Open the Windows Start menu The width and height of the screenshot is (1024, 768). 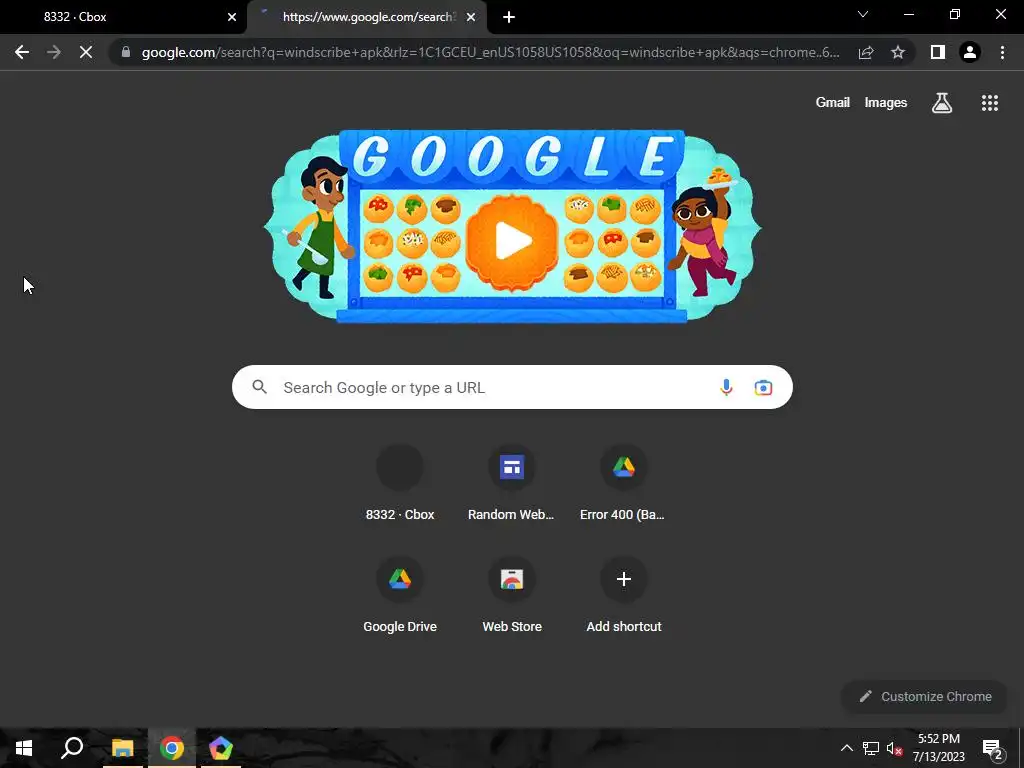point(24,748)
